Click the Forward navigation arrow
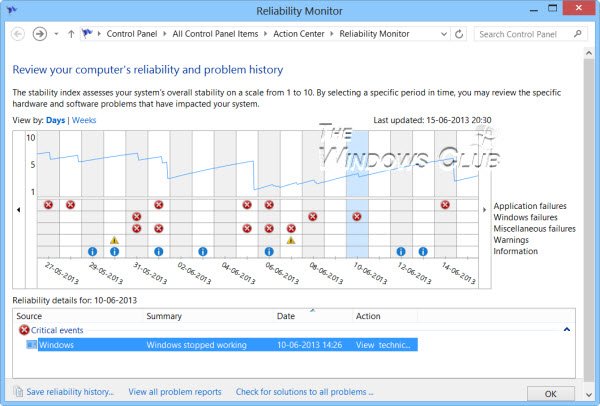 [x=40, y=34]
